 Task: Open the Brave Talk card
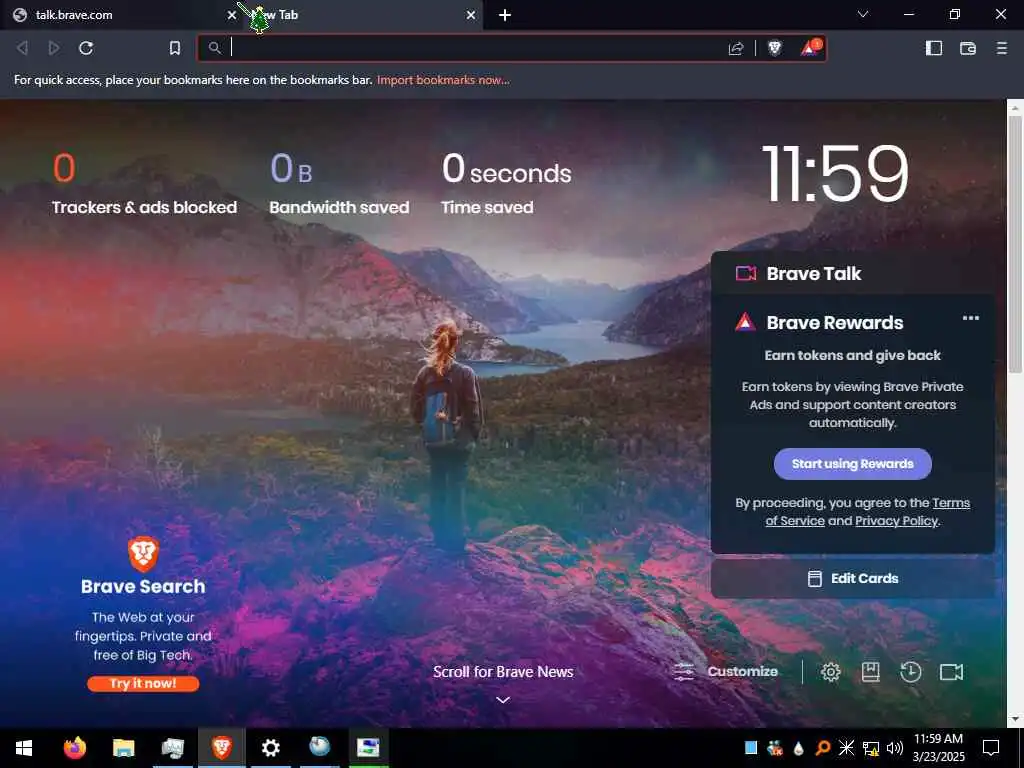852,273
